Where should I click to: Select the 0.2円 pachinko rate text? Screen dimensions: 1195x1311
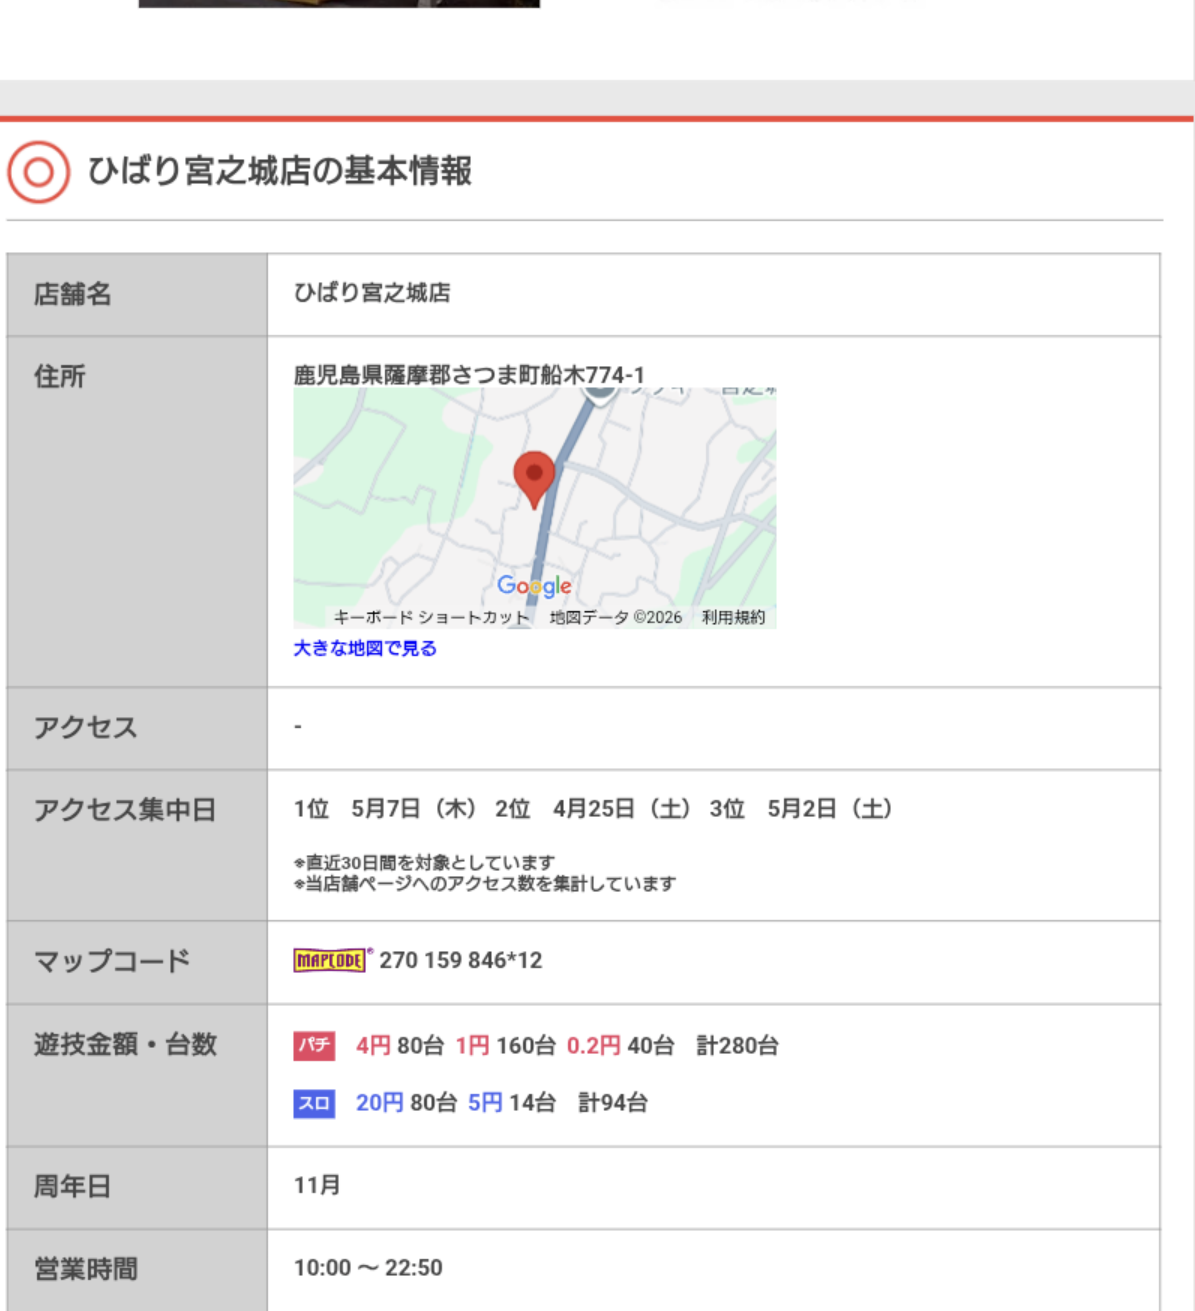click(x=594, y=1046)
